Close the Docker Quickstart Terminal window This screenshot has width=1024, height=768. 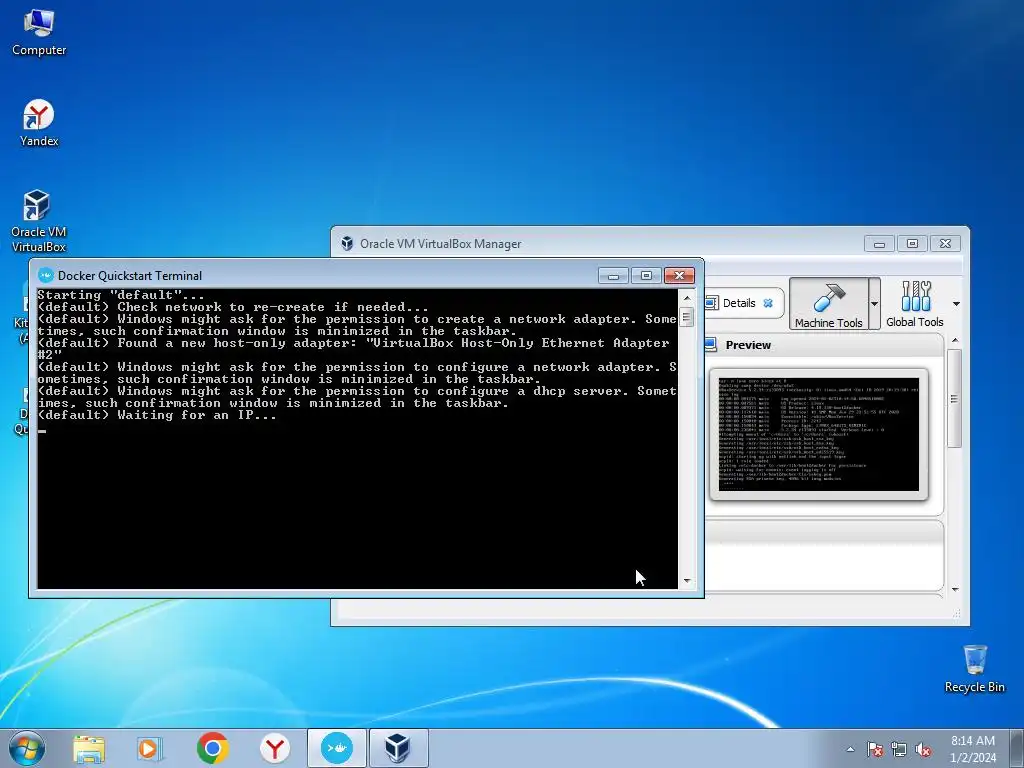pyautogui.click(x=679, y=276)
